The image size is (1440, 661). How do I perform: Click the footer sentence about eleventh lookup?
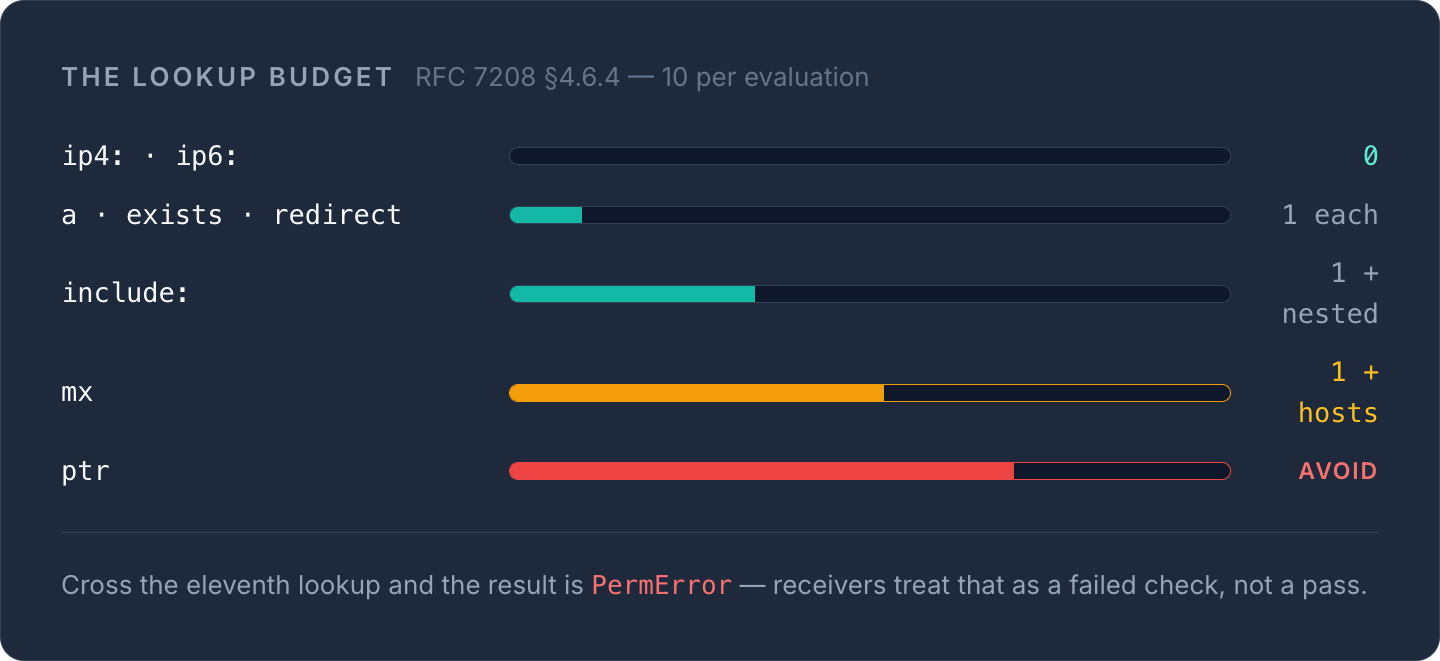pos(714,585)
